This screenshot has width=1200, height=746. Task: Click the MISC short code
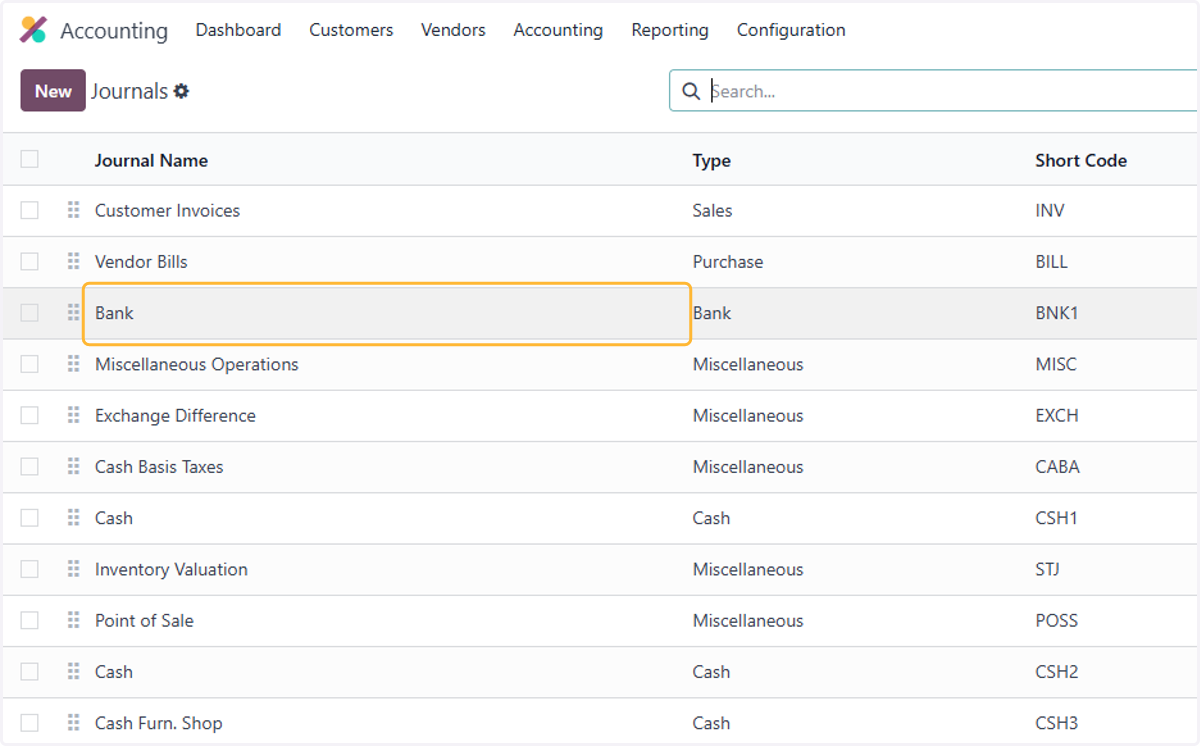(x=1056, y=364)
